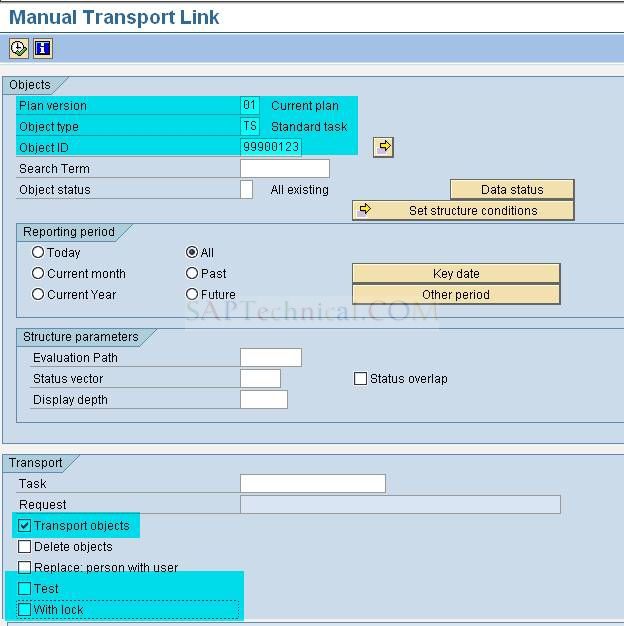Image resolution: width=624 pixels, height=626 pixels.
Task: Focus the Object type field
Action: (x=250, y=127)
